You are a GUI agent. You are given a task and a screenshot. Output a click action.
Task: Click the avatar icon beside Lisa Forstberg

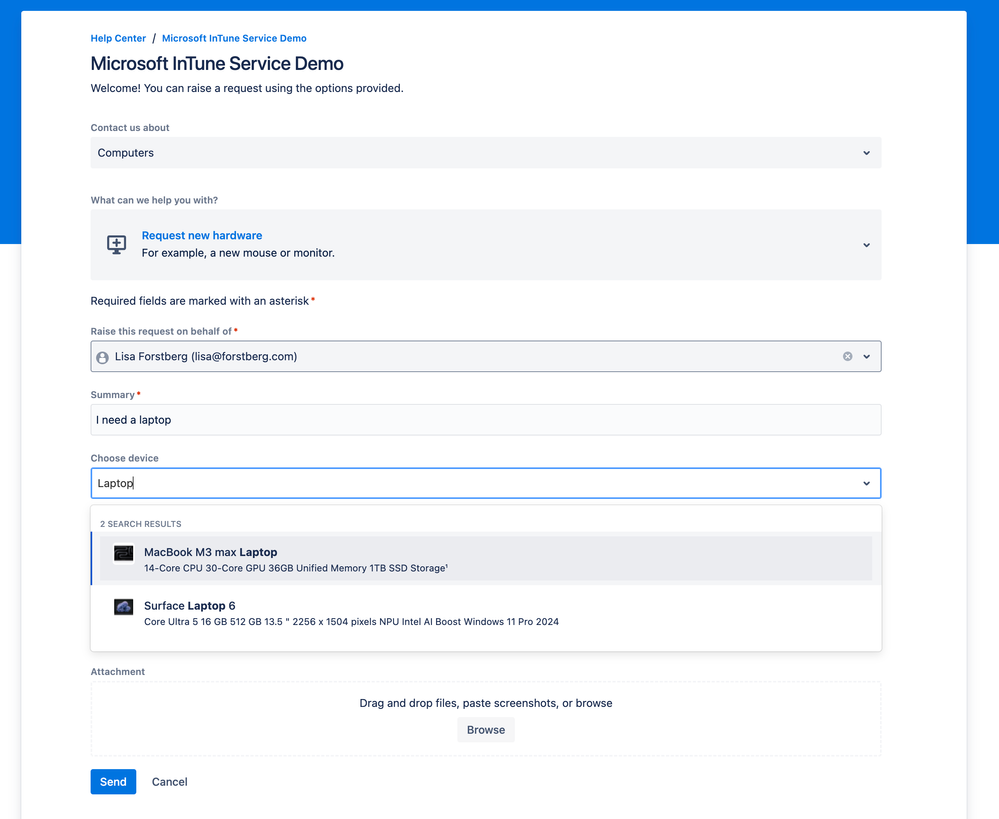101,356
